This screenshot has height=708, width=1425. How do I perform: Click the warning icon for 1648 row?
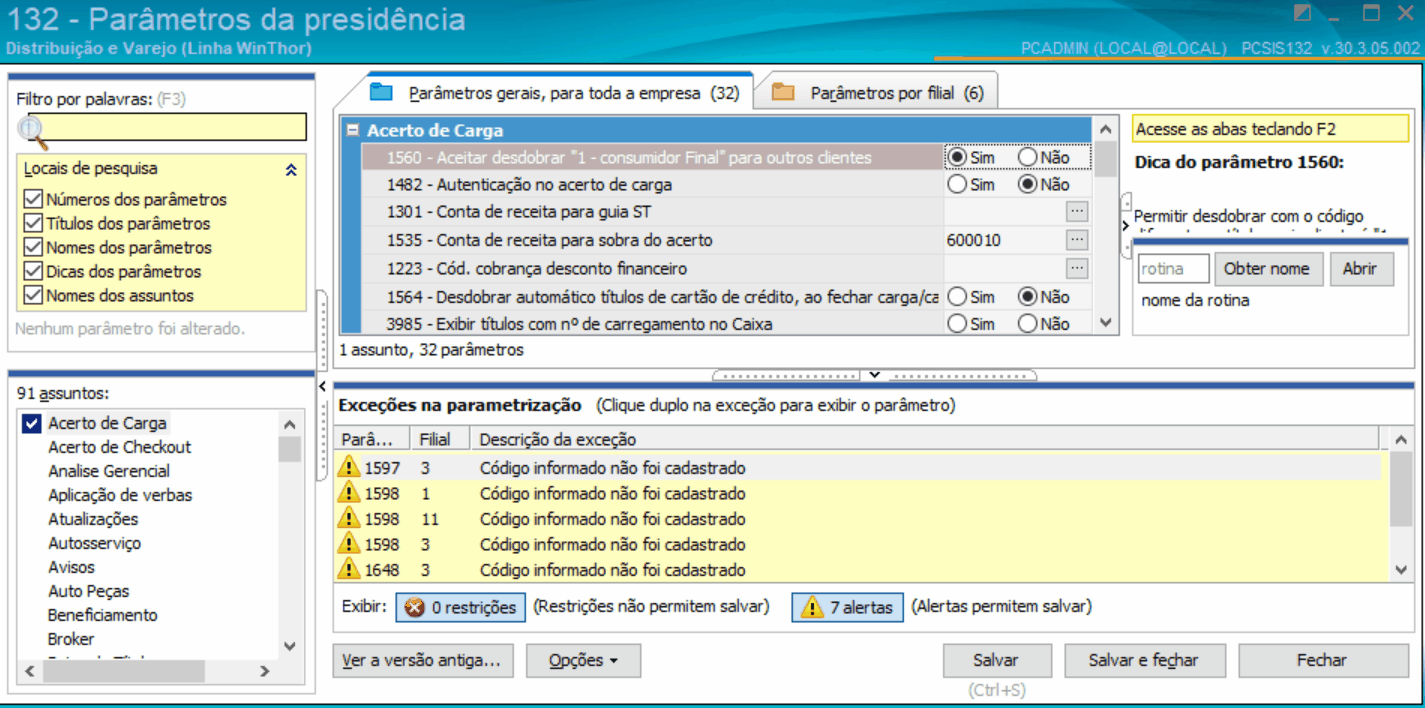349,570
